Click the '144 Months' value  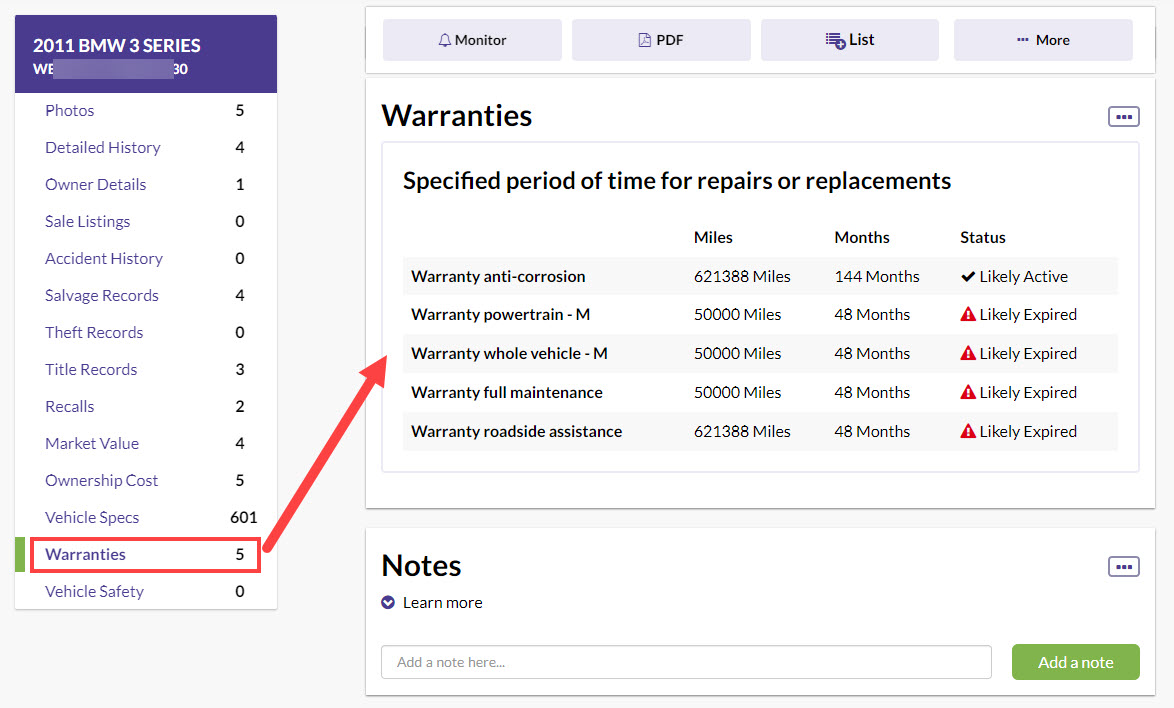pyautogui.click(x=877, y=276)
